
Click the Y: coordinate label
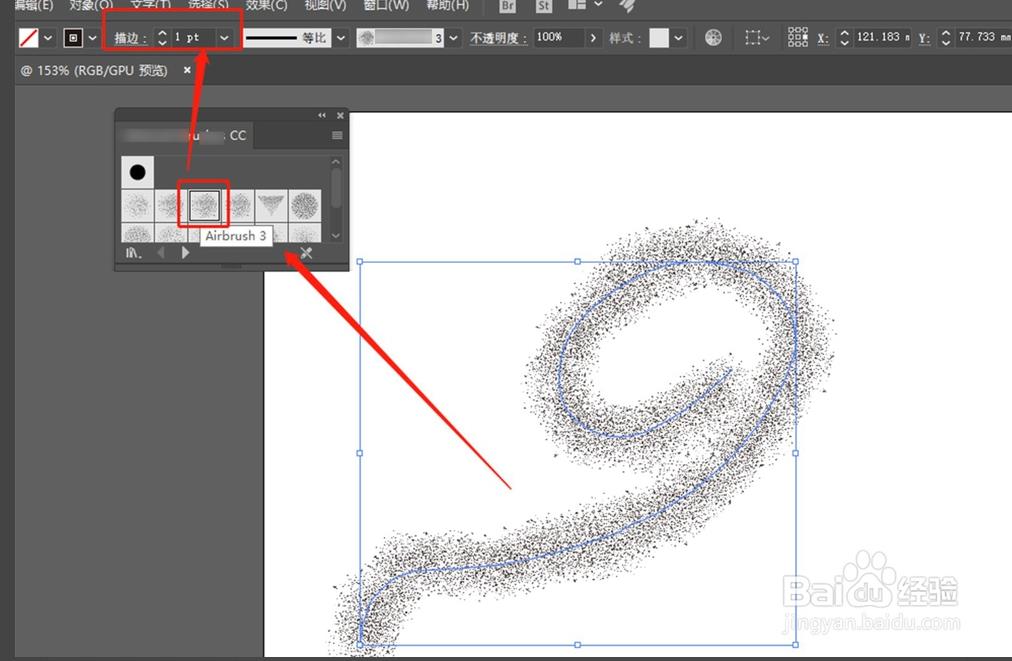tap(924, 38)
